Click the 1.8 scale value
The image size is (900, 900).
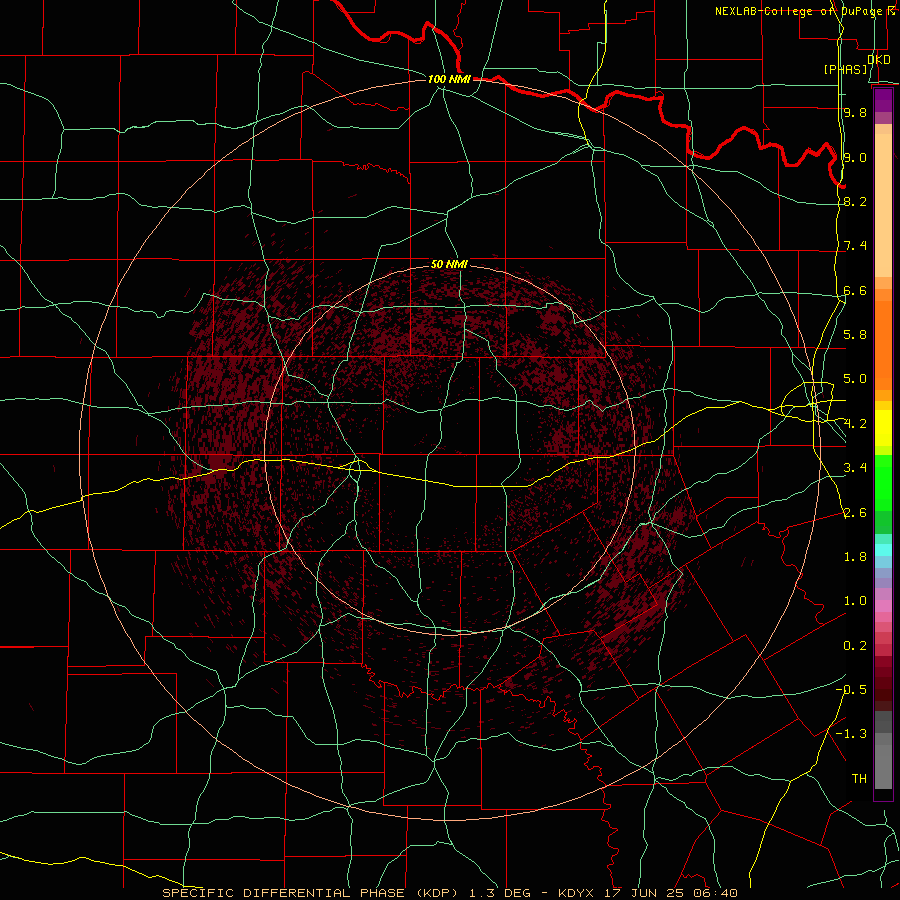(x=855, y=557)
